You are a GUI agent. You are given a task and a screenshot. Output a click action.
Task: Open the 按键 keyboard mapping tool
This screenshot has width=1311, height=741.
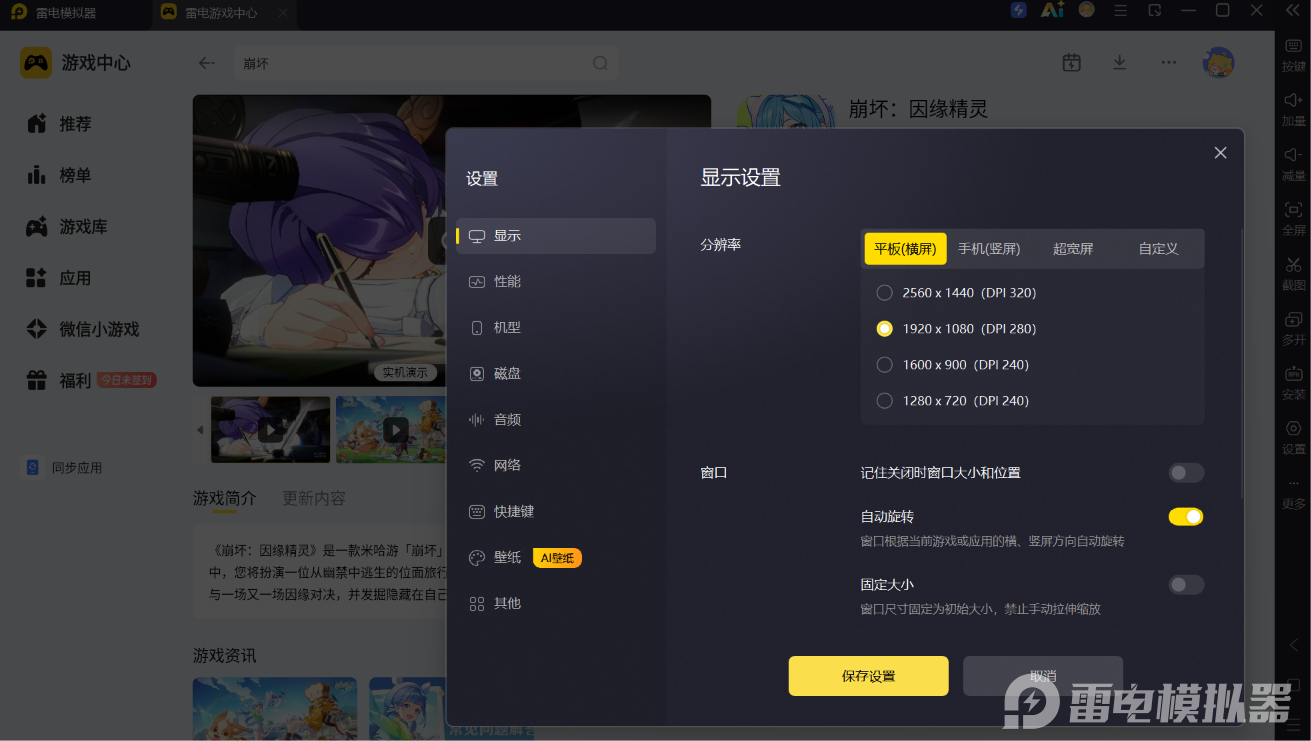pos(1294,54)
